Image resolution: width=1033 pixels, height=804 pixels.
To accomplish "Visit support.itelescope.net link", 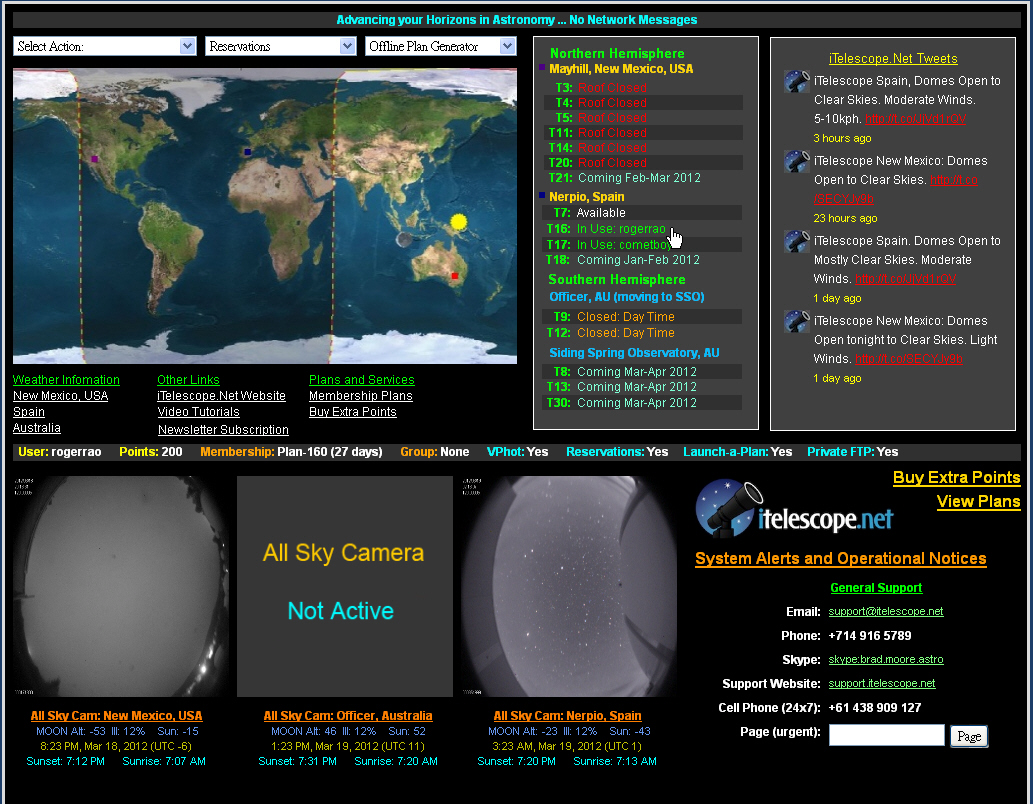I will [882, 683].
